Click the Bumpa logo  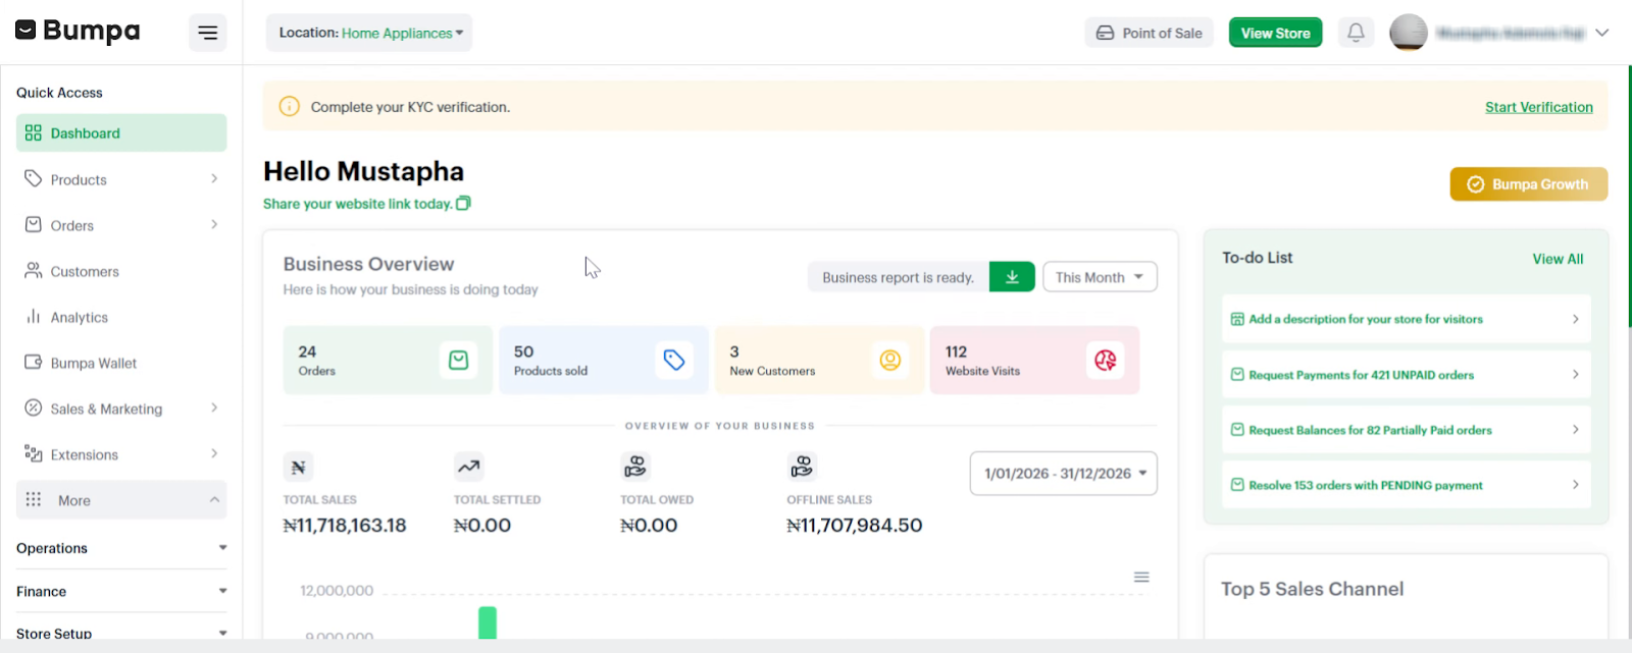[77, 31]
